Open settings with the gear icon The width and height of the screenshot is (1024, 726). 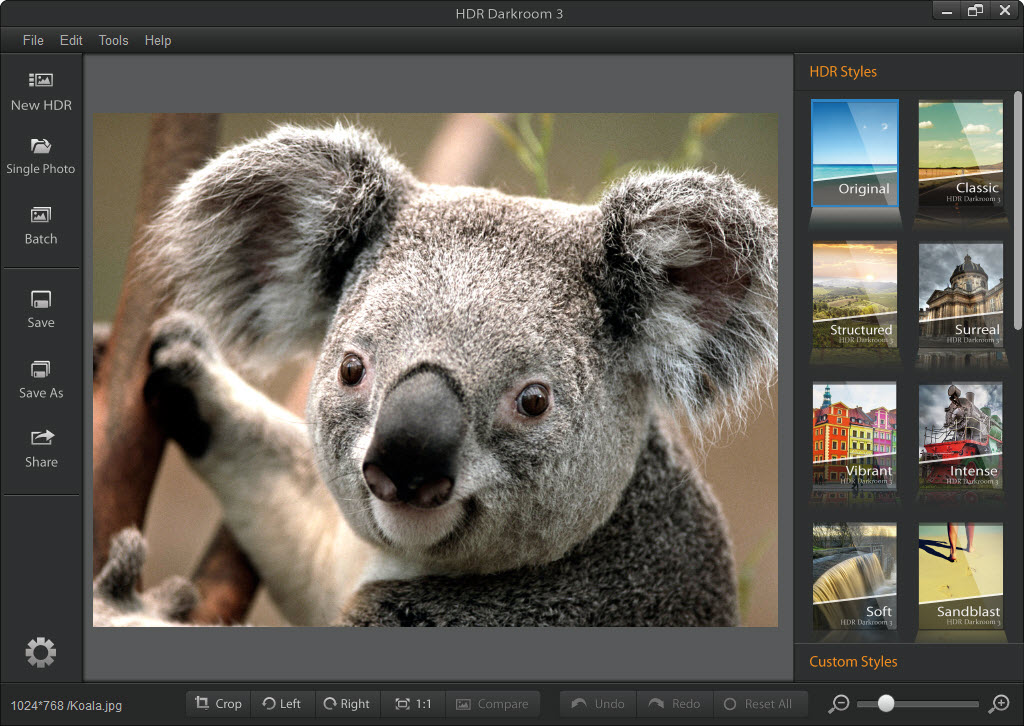click(x=40, y=652)
